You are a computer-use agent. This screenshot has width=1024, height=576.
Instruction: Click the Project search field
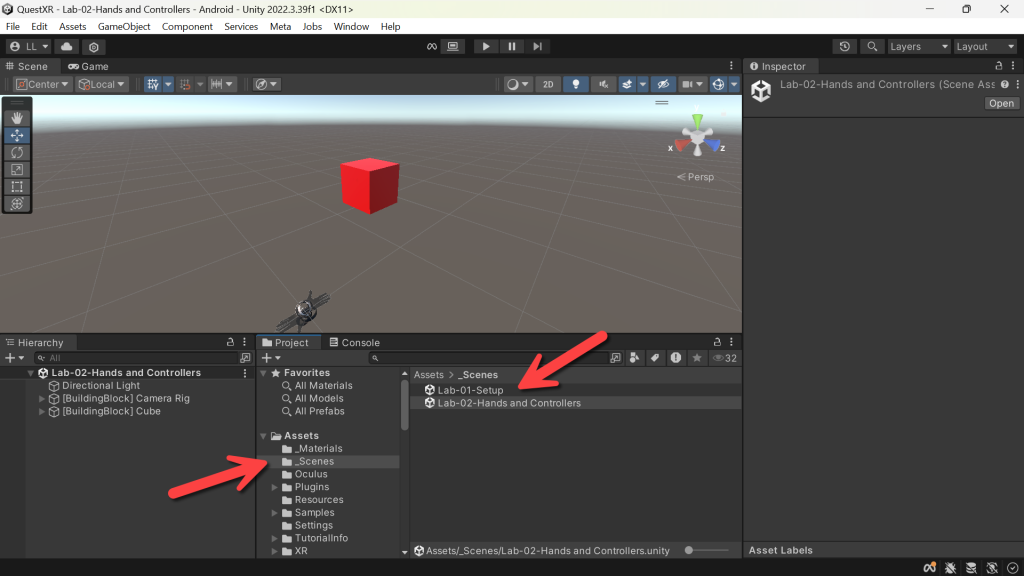(488, 358)
